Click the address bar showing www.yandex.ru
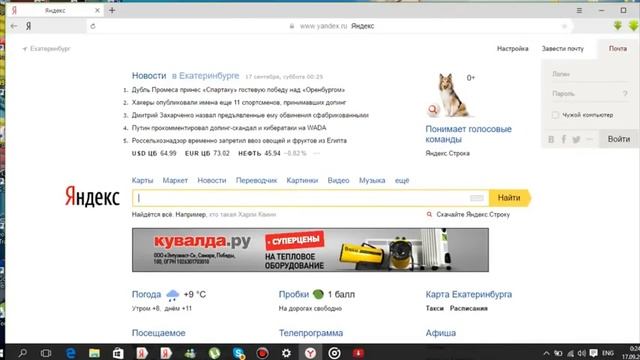 [331, 26]
